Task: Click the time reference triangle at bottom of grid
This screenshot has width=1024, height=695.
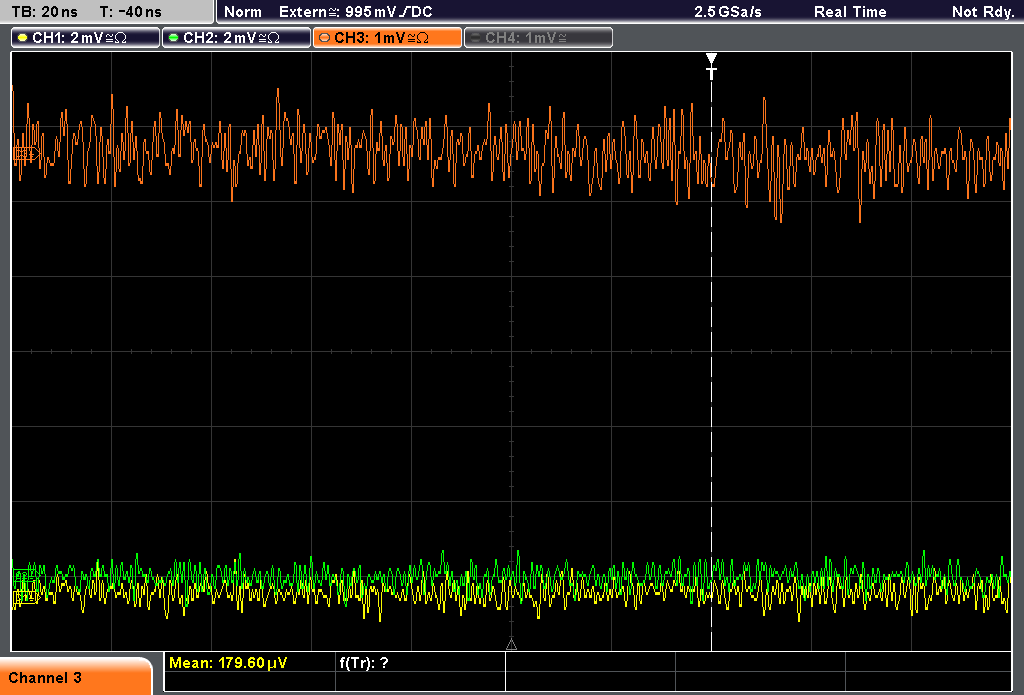Action: coord(511,644)
